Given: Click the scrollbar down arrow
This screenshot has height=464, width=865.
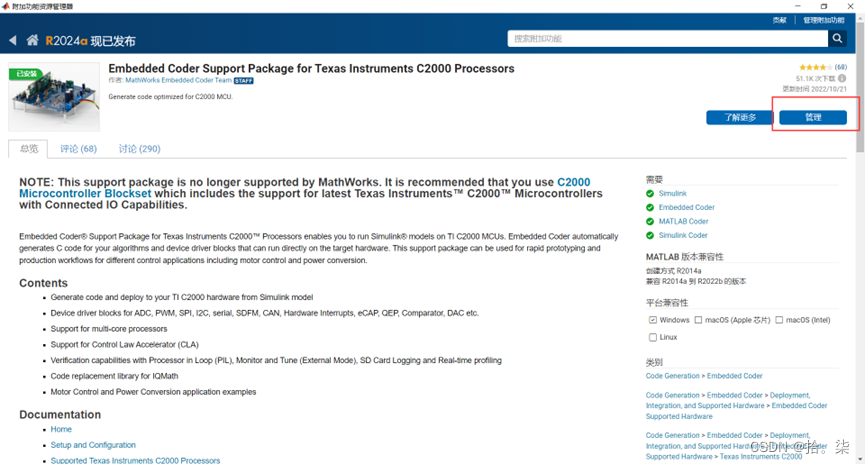Looking at the screenshot, I should pos(860,459).
